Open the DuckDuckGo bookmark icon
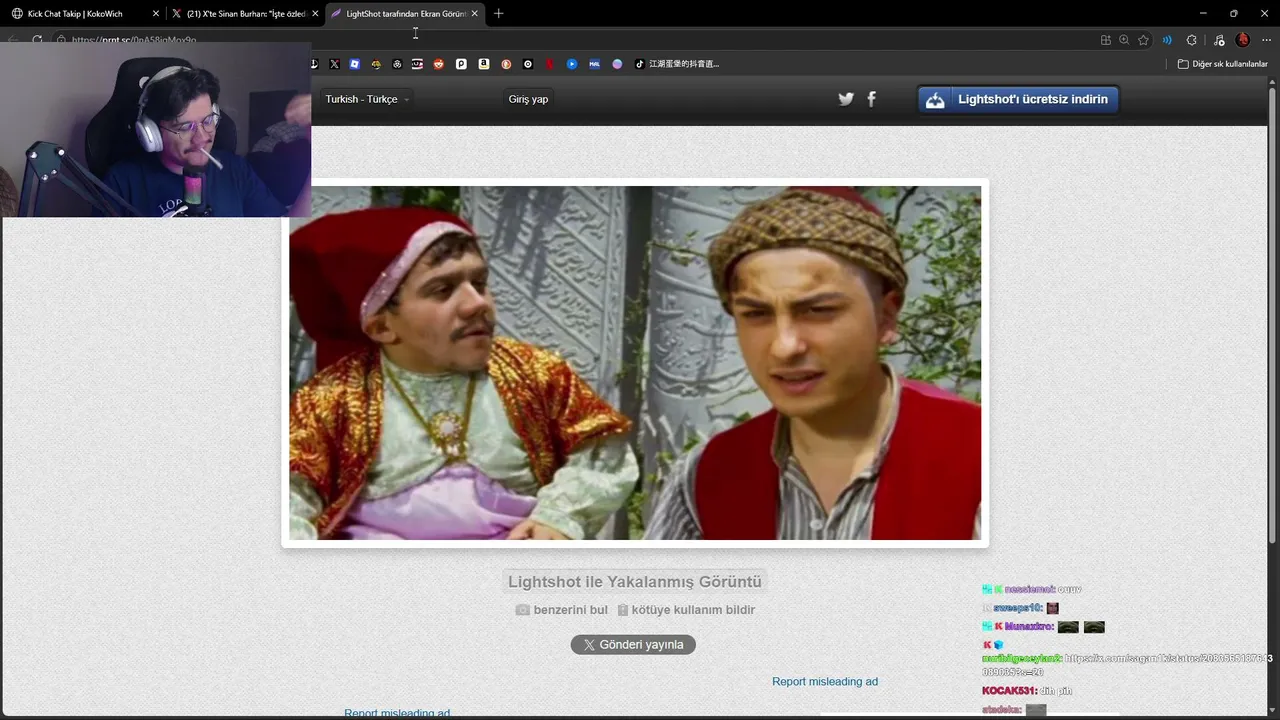Screen dimensions: 1280x720 point(506,64)
